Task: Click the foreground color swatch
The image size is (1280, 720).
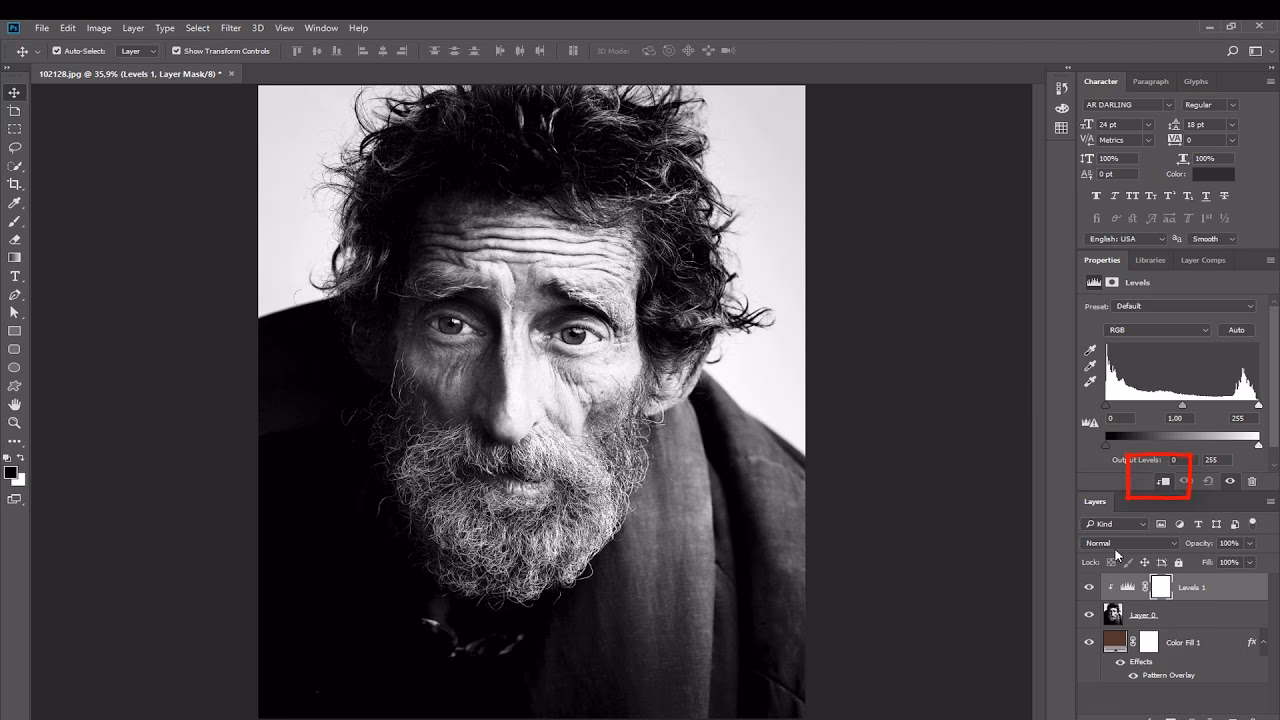Action: tap(10, 471)
